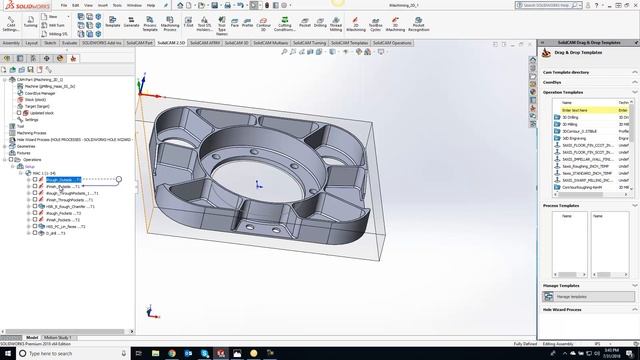
Task: Toggle the Operations folder checkbox
Action: tap(11, 160)
